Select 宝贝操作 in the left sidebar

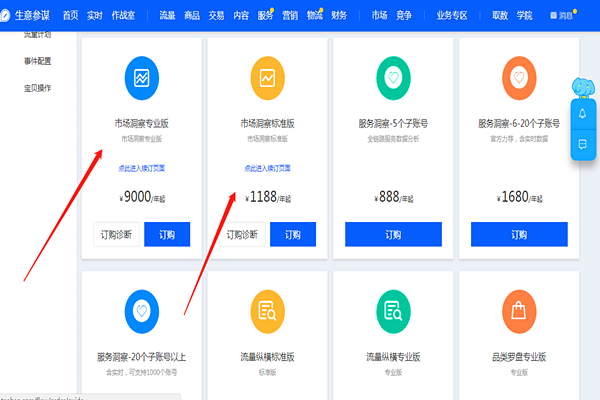tap(38, 88)
